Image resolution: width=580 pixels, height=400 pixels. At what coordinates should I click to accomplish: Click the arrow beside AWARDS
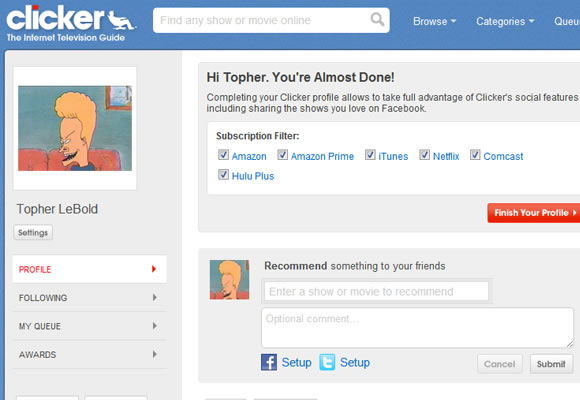pos(155,354)
